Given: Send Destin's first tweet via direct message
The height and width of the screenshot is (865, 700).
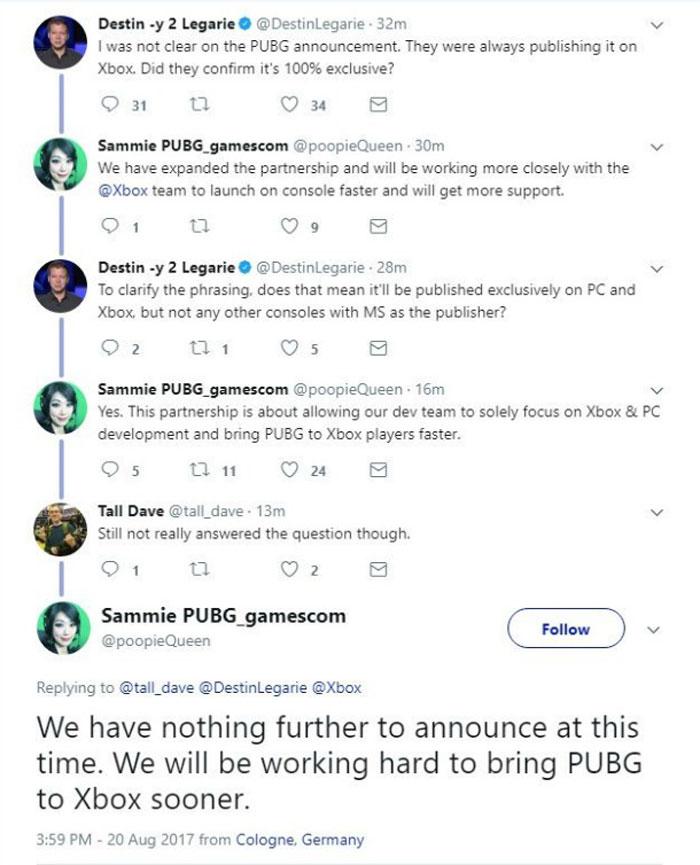Looking at the screenshot, I should [378, 105].
